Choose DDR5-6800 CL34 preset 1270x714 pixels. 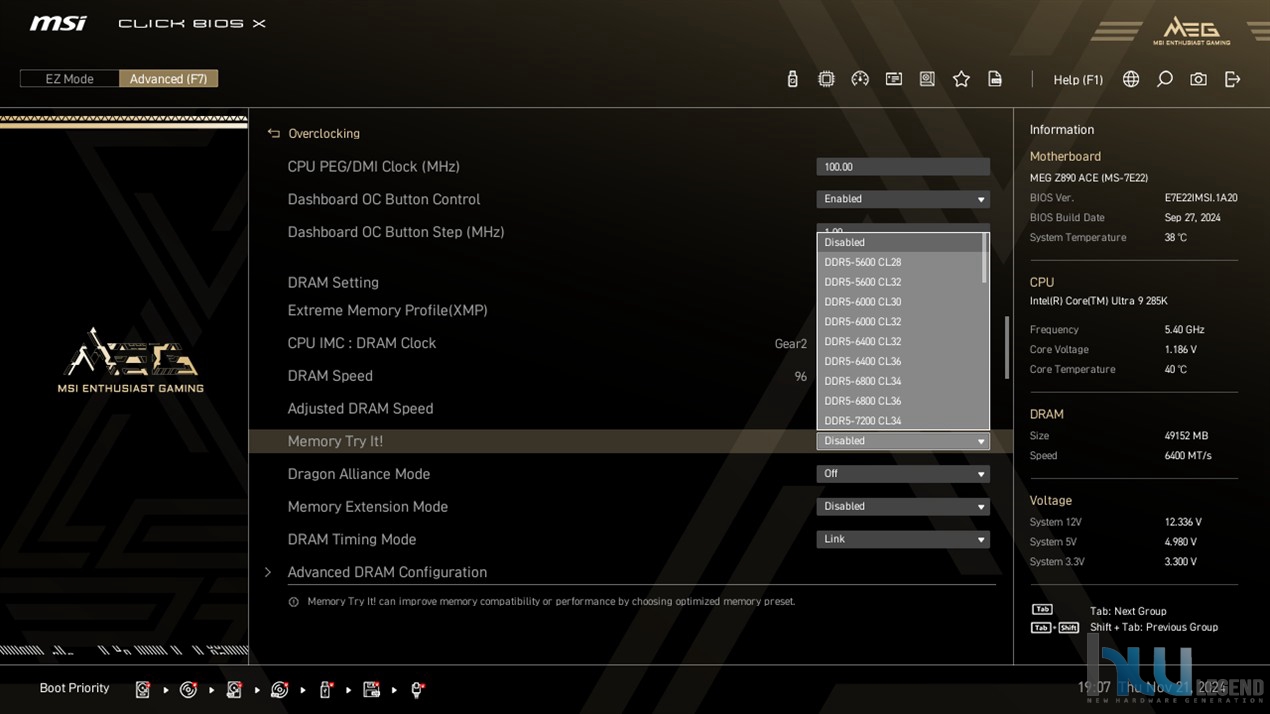(900, 381)
